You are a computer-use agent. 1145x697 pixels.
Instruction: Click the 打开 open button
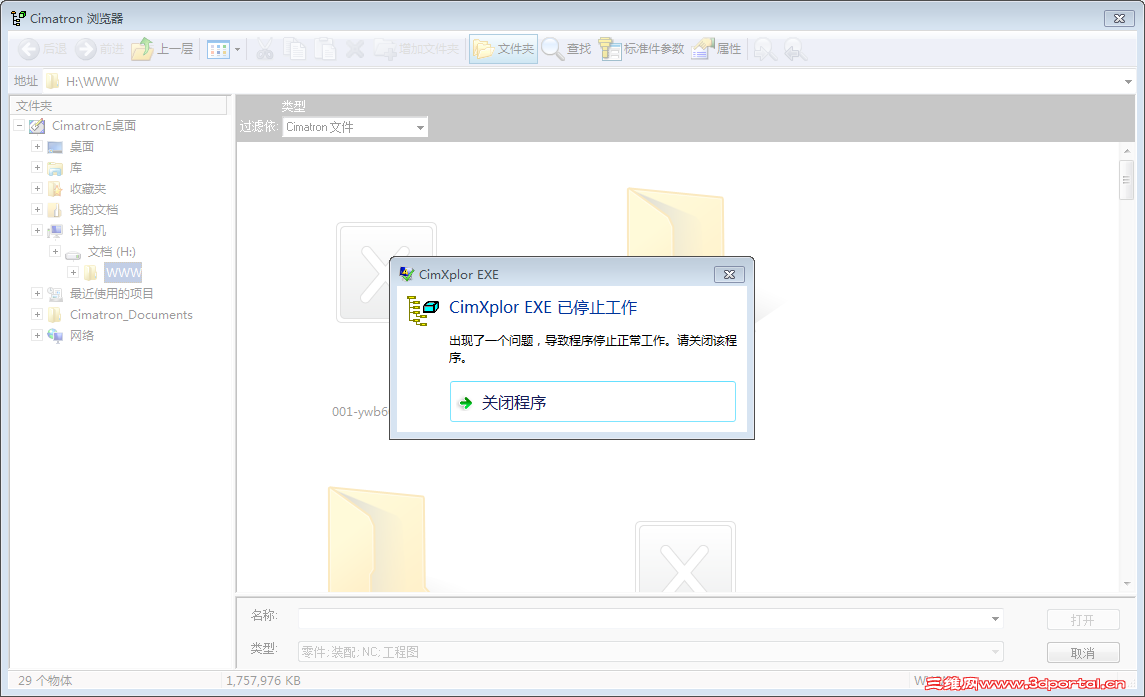coord(1083,620)
